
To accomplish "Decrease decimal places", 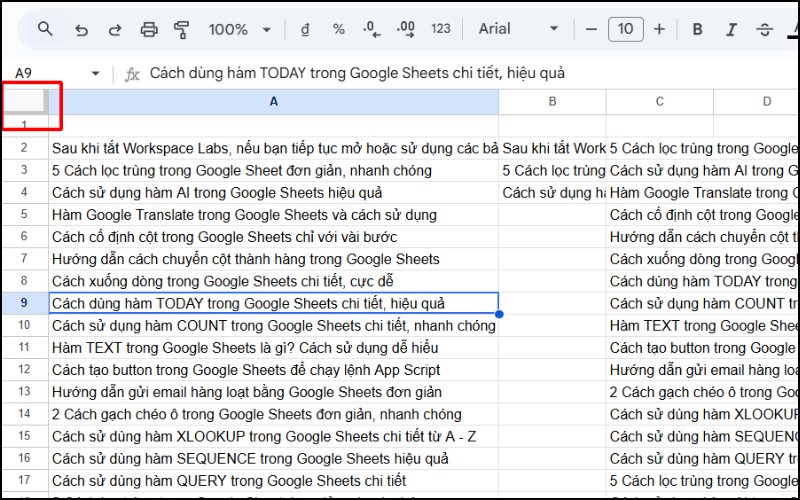I will pos(371,29).
